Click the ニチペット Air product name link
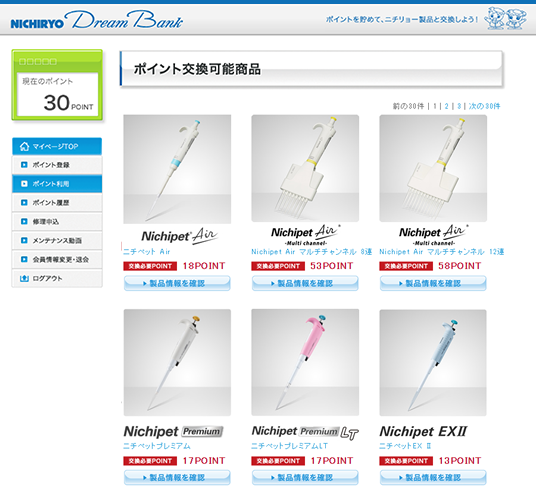This screenshot has width=536, height=500. pyautogui.click(x=146, y=252)
